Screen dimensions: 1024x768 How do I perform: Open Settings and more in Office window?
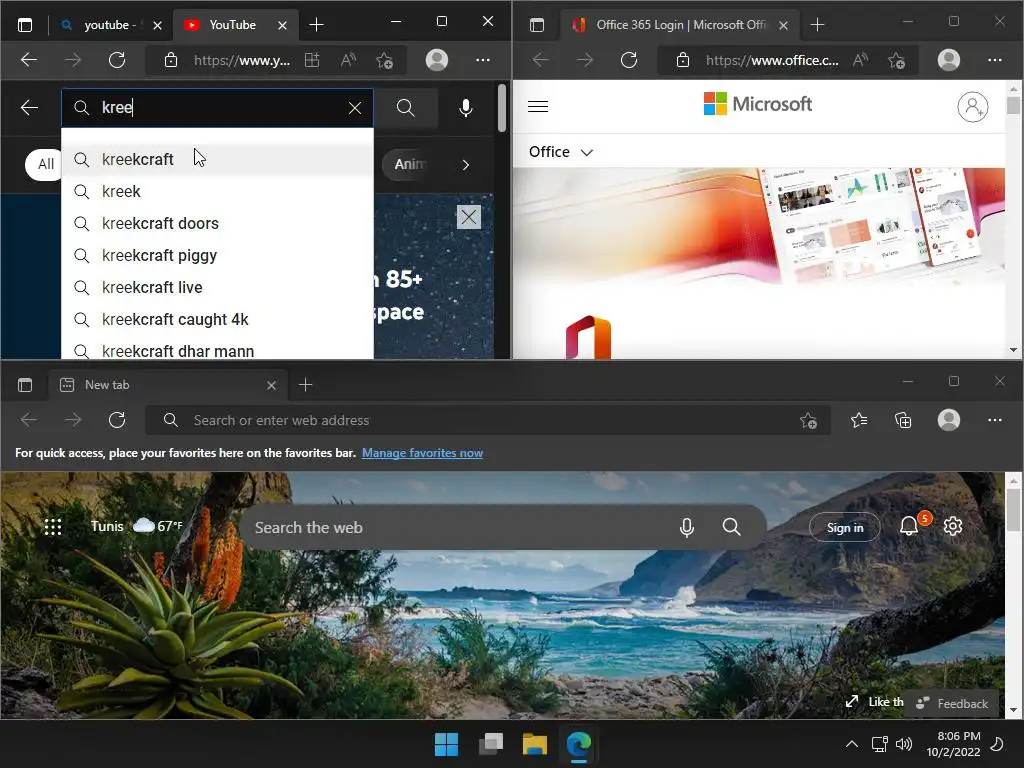(x=995, y=60)
